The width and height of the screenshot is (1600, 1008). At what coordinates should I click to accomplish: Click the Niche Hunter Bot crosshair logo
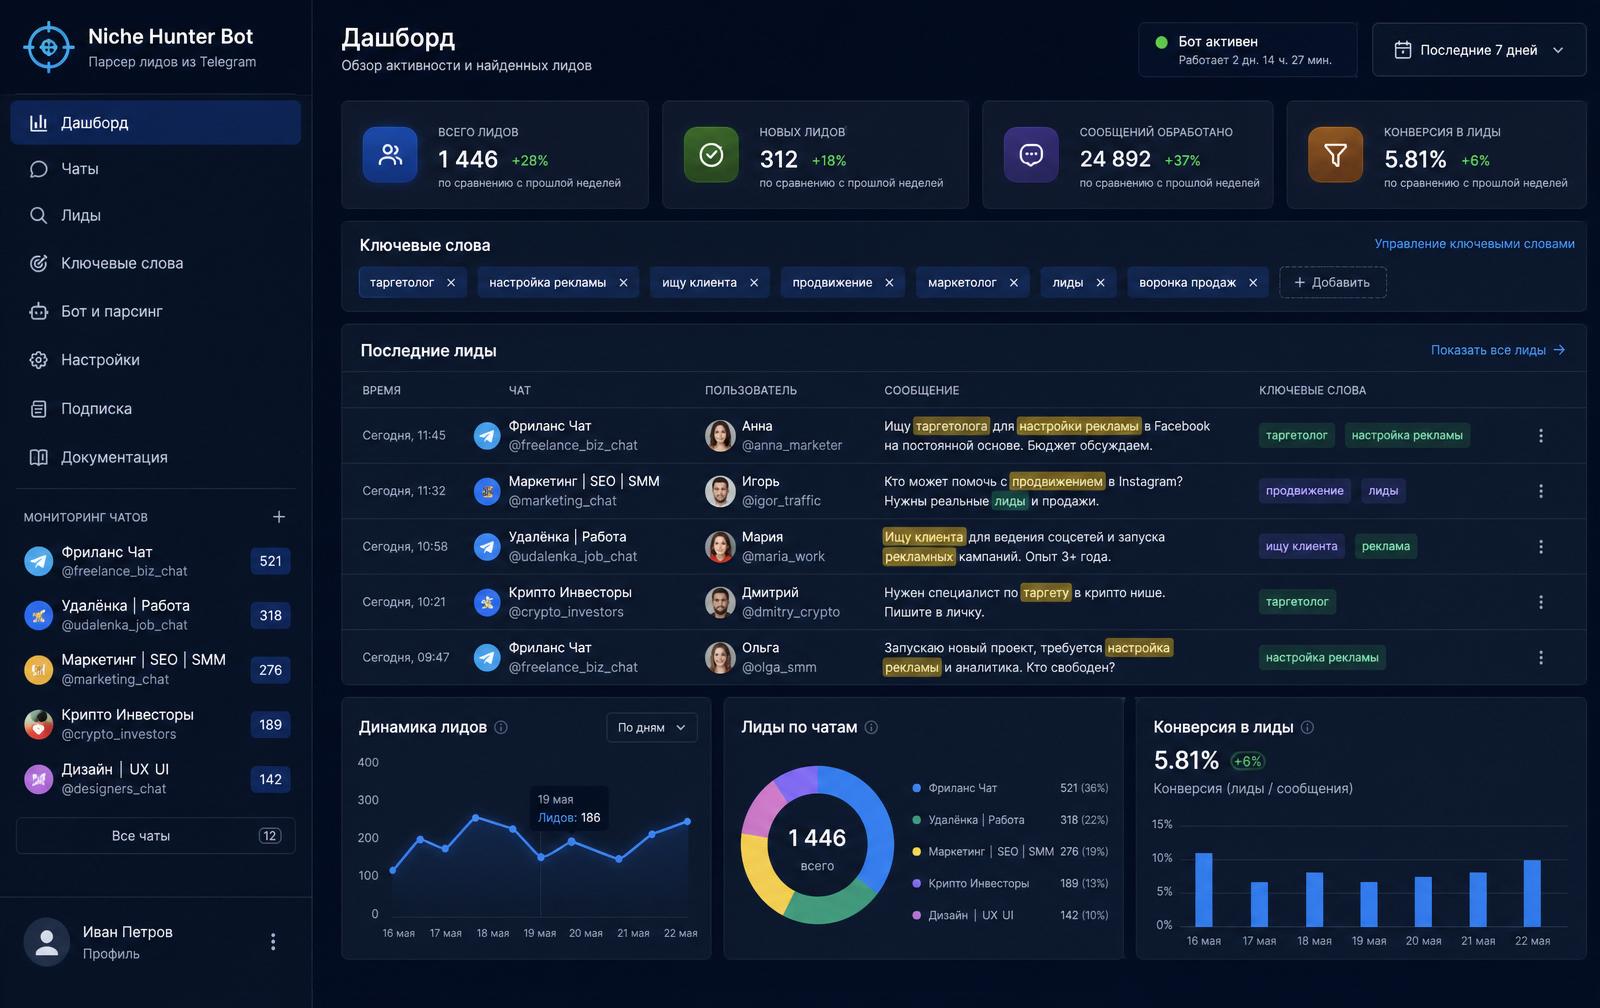(48, 47)
